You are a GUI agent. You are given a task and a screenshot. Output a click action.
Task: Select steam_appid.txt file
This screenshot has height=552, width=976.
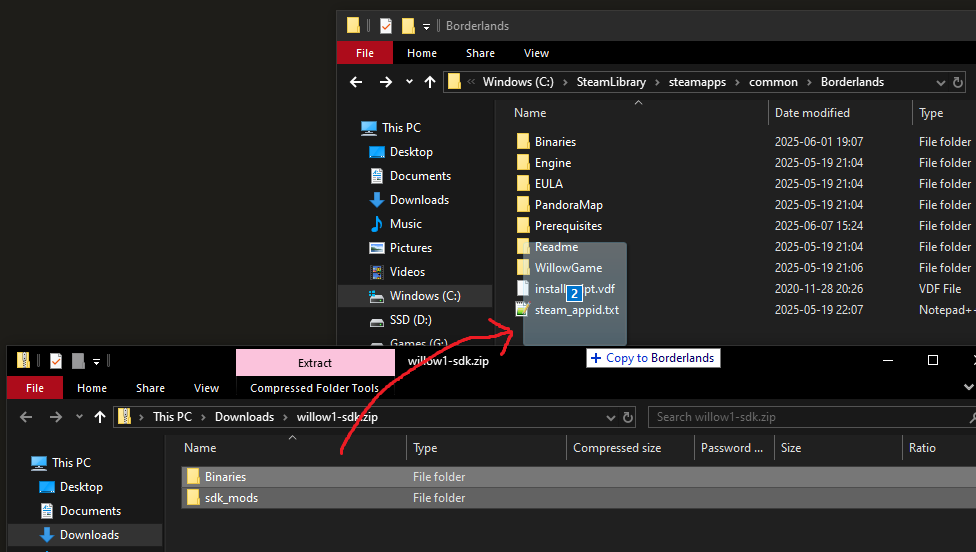tap(576, 310)
